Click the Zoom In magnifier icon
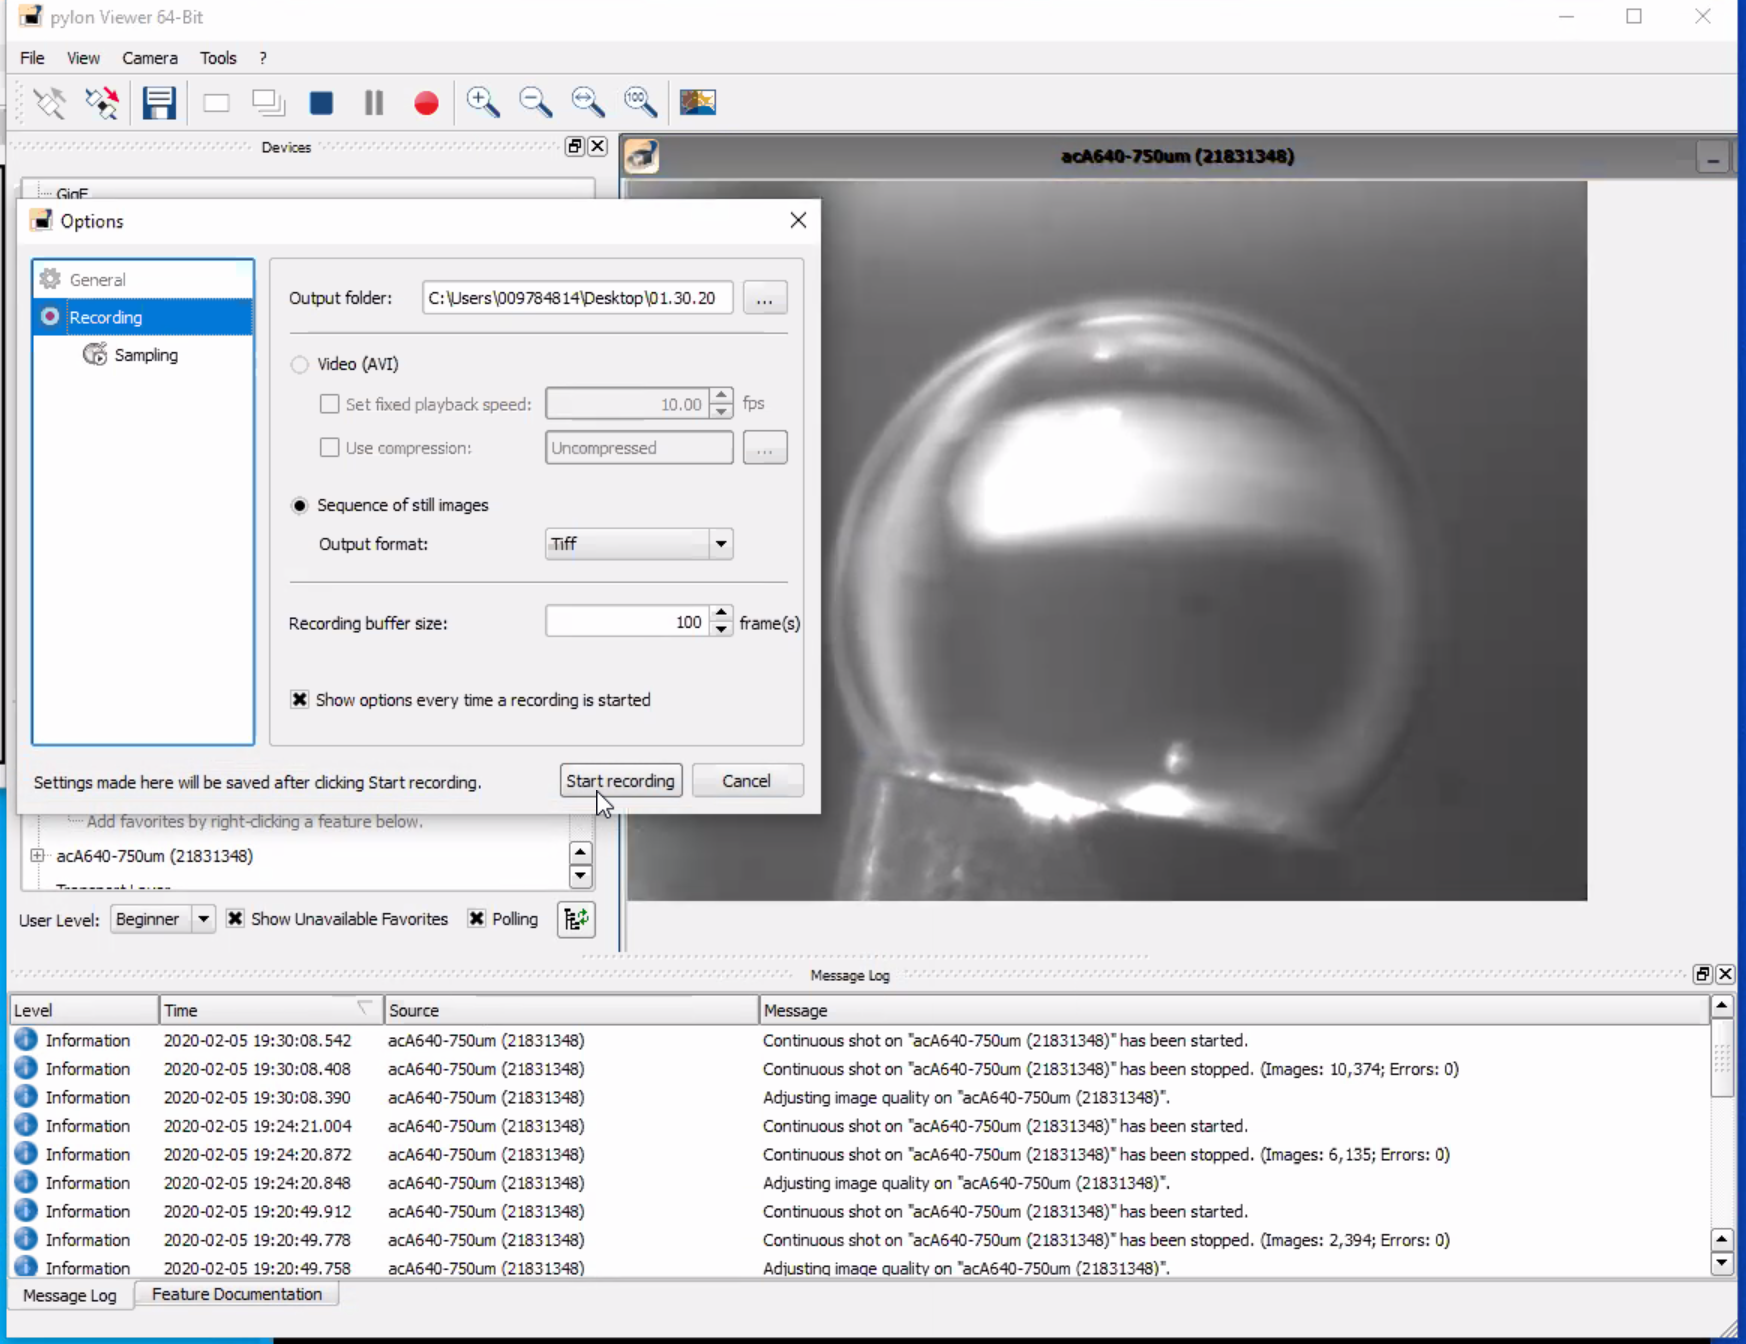Viewport: 1746px width, 1344px height. (x=483, y=103)
